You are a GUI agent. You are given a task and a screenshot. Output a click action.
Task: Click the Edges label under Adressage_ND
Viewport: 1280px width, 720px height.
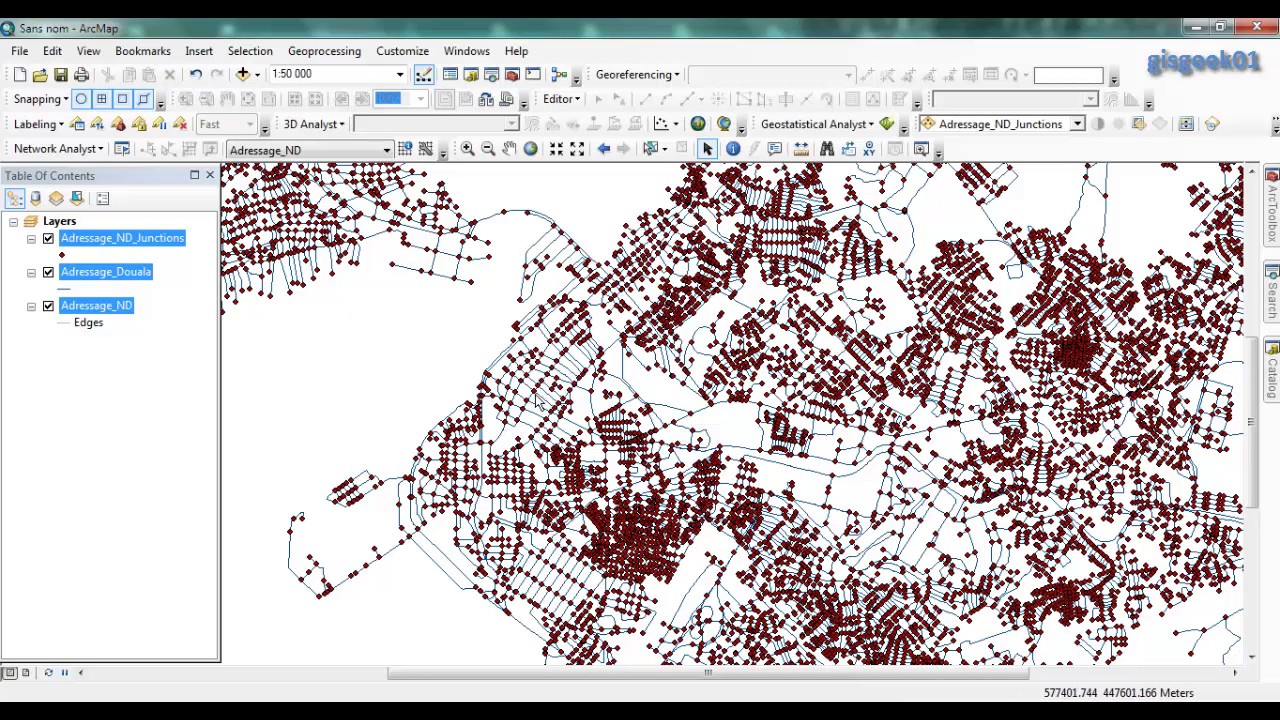pyautogui.click(x=88, y=323)
